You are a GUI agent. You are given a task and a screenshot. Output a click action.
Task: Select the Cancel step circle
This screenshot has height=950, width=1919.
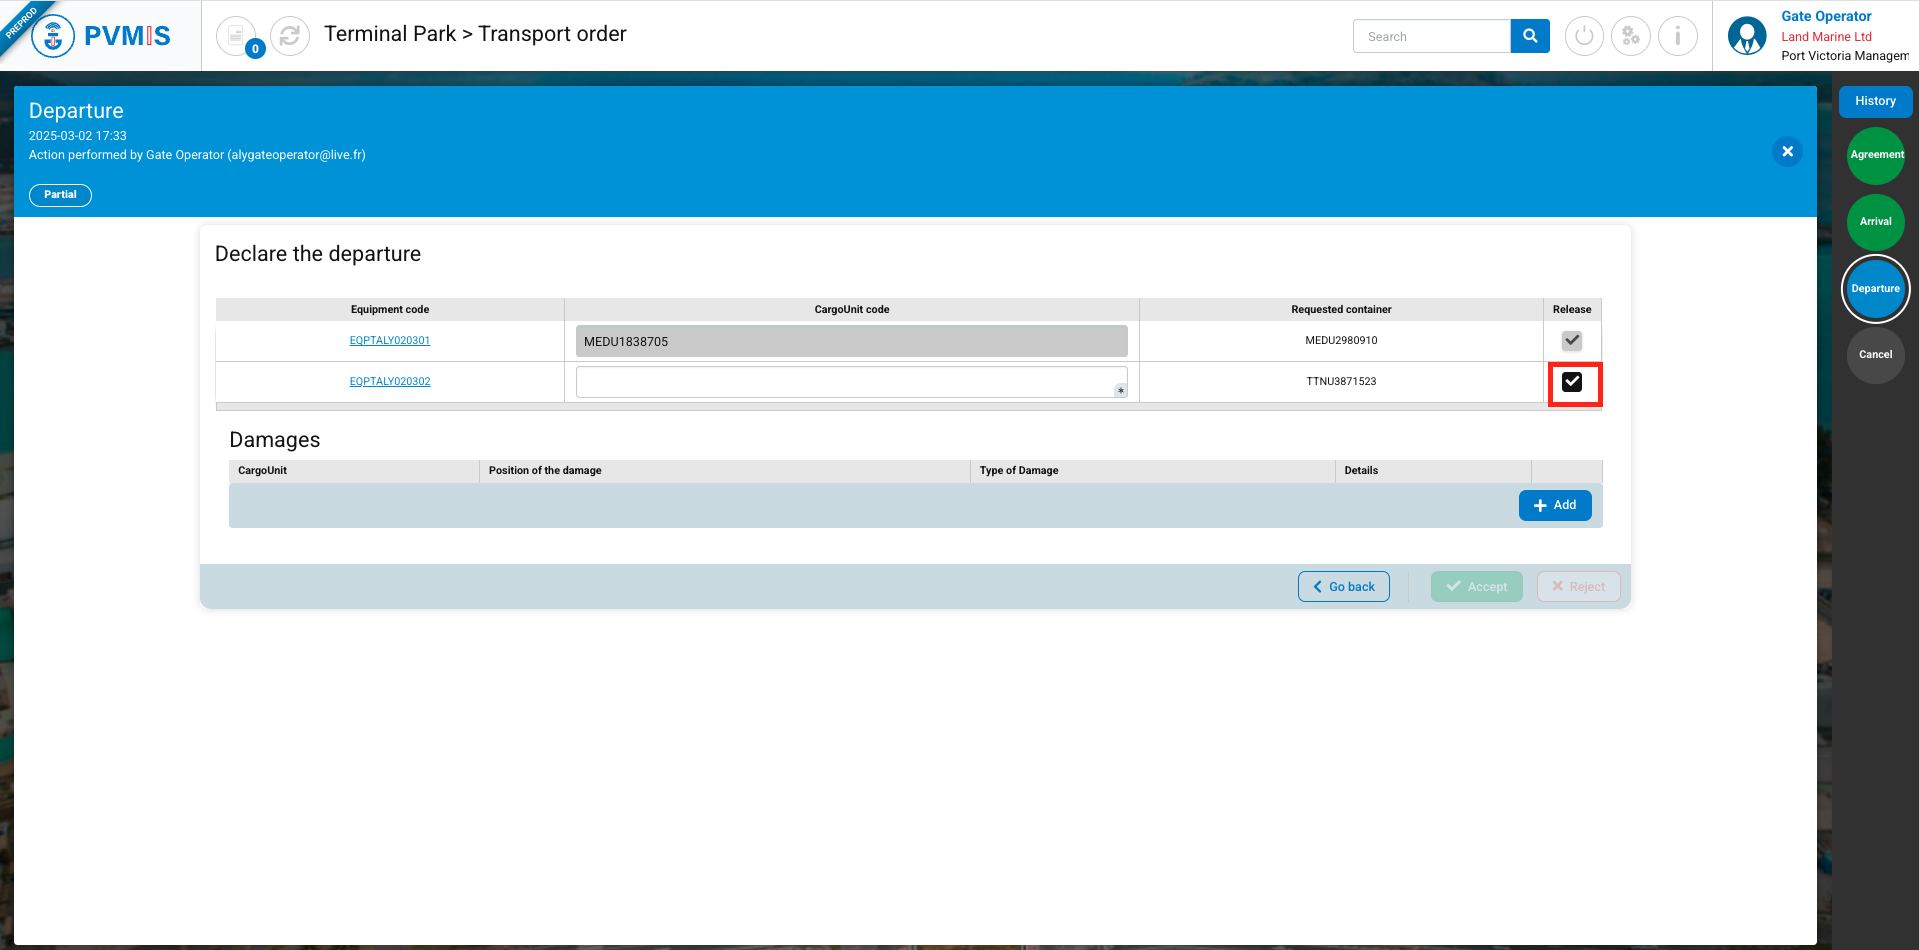tap(1875, 355)
